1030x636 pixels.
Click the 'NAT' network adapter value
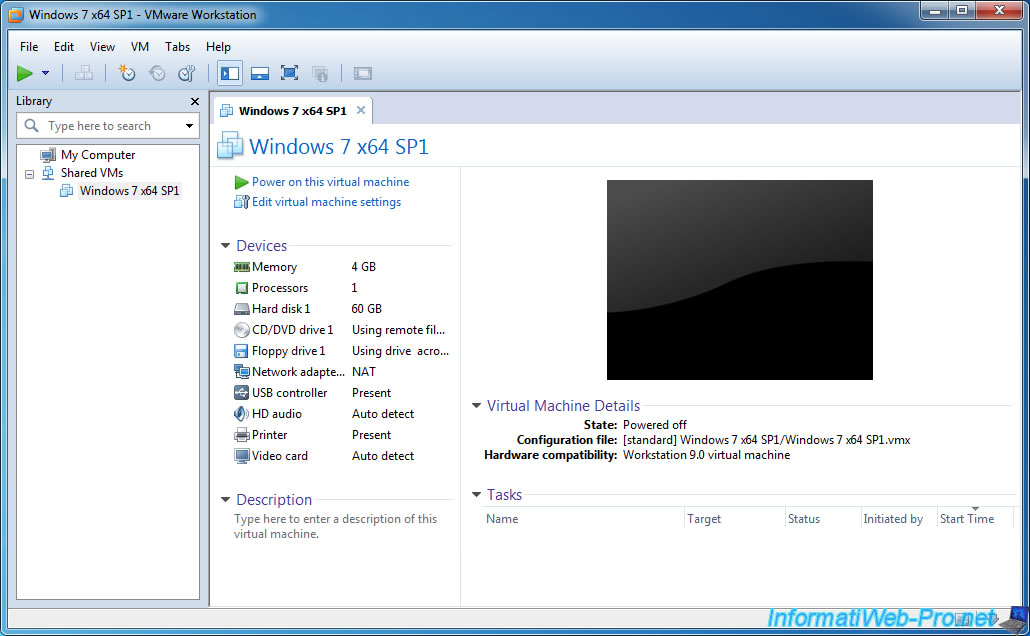point(364,372)
